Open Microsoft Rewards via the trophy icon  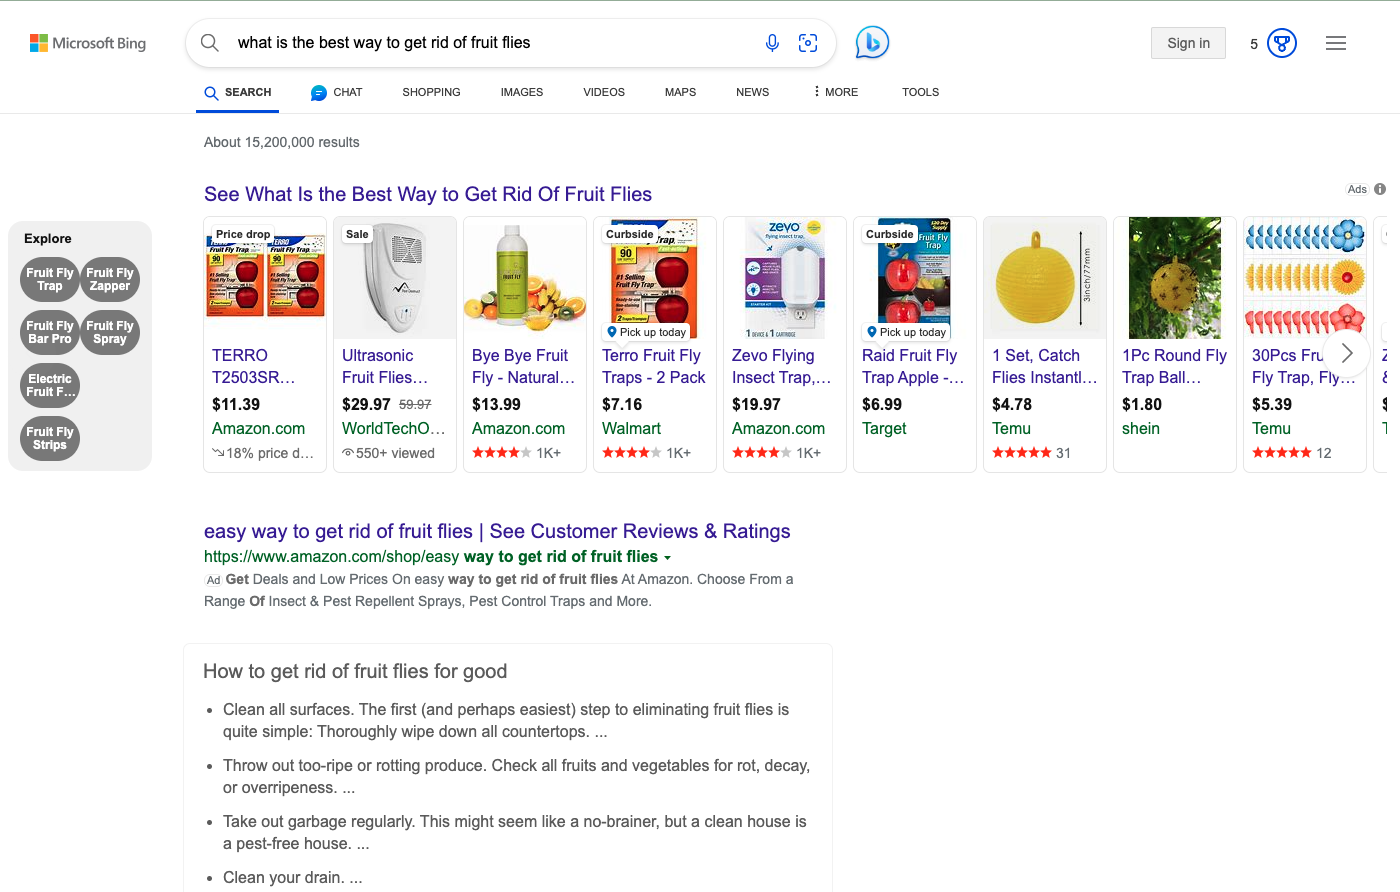tap(1281, 42)
